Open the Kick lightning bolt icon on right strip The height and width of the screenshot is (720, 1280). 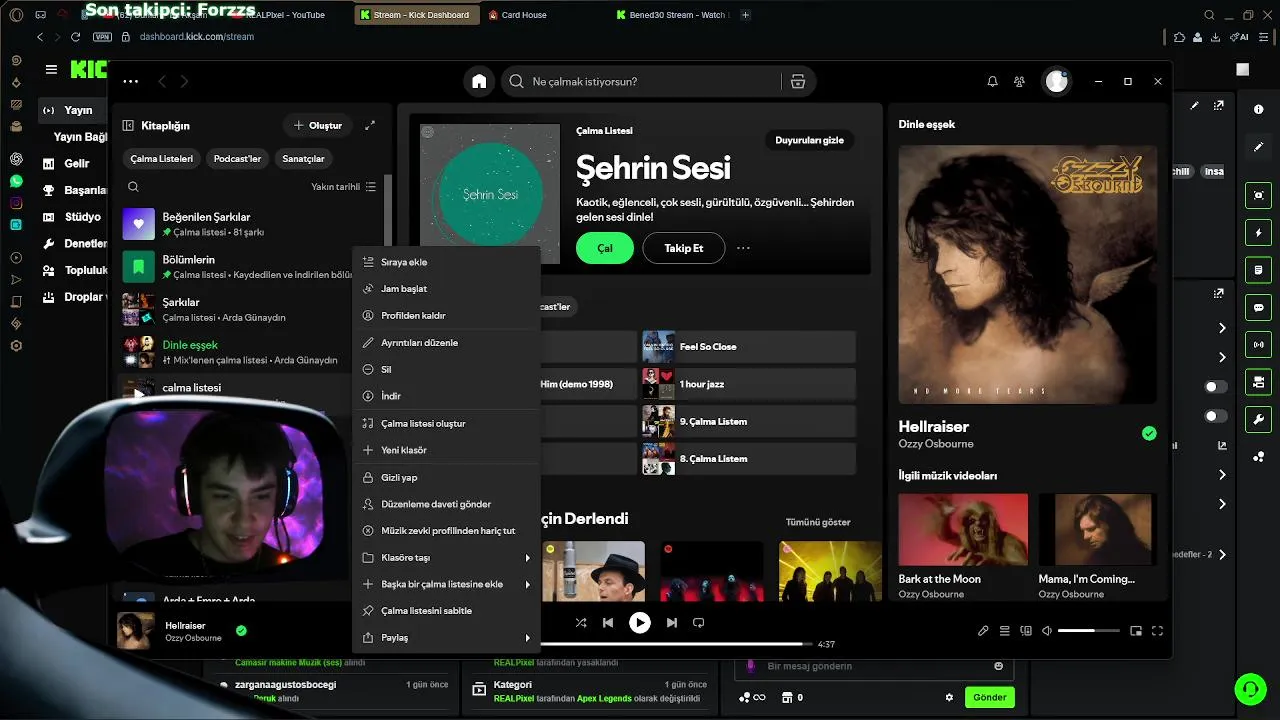pos(1258,233)
